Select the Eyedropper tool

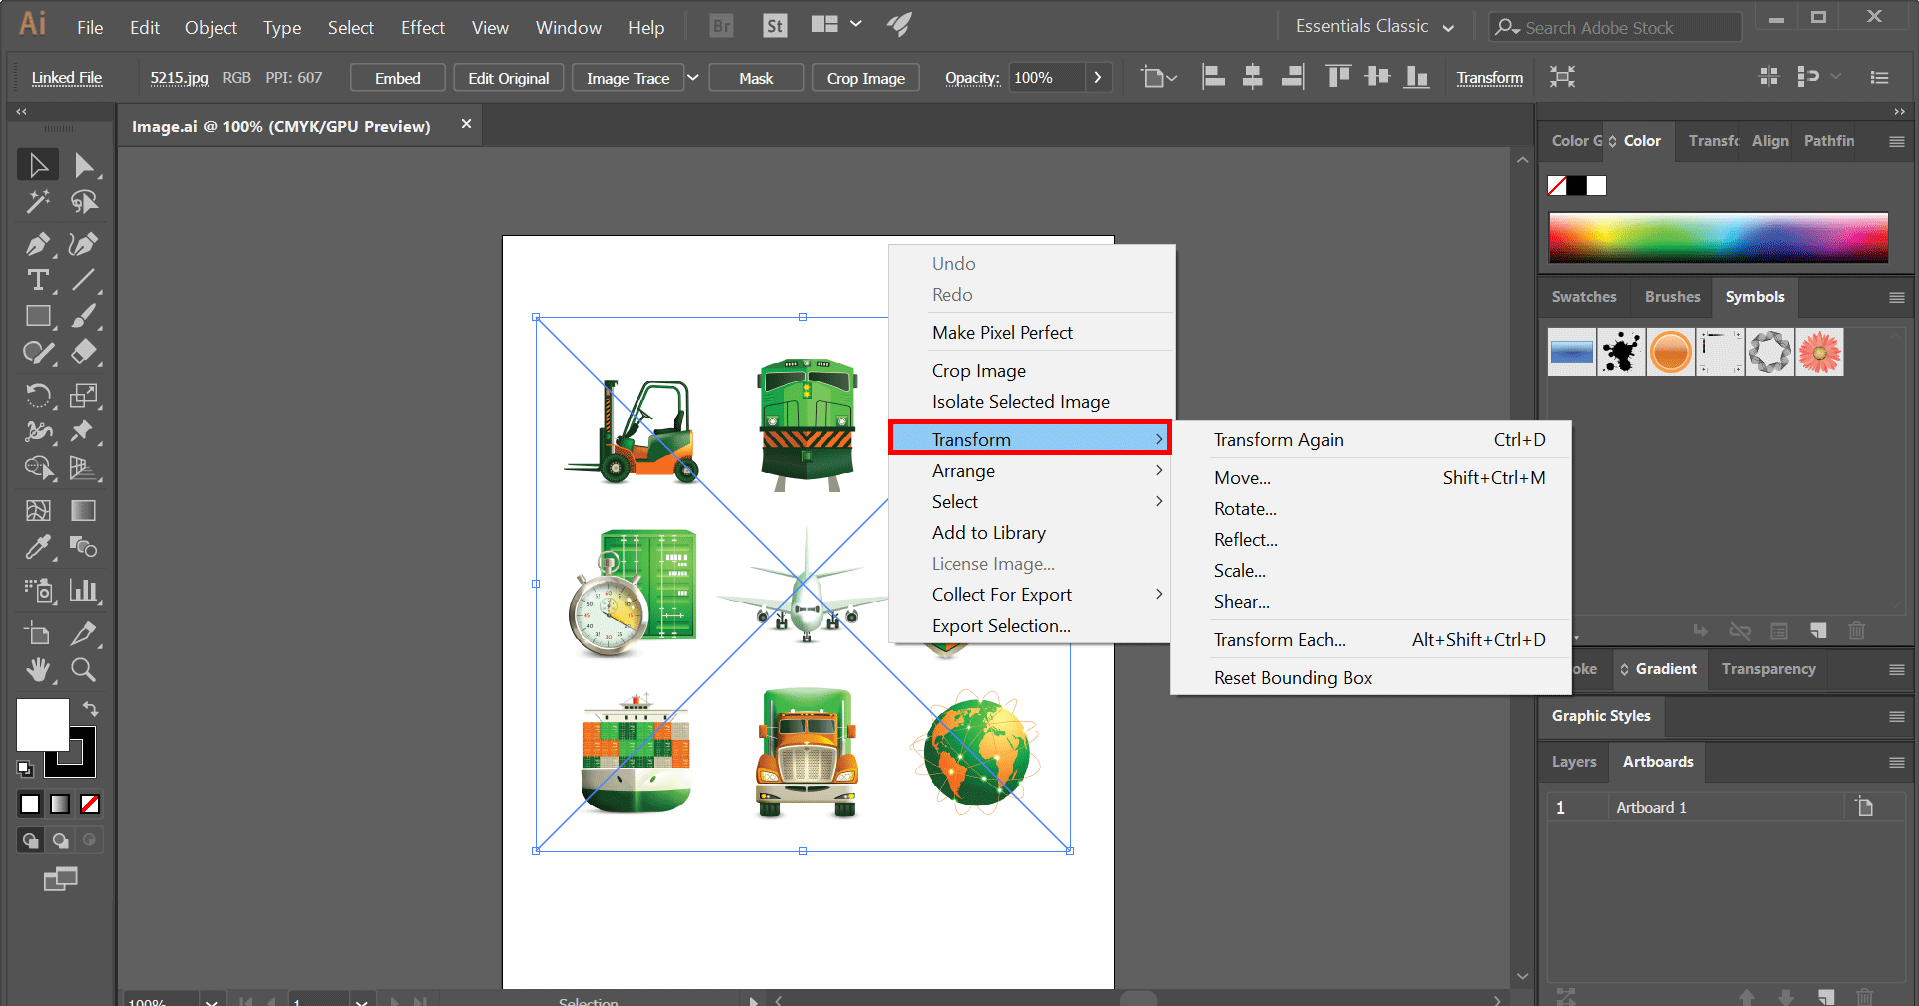38,547
